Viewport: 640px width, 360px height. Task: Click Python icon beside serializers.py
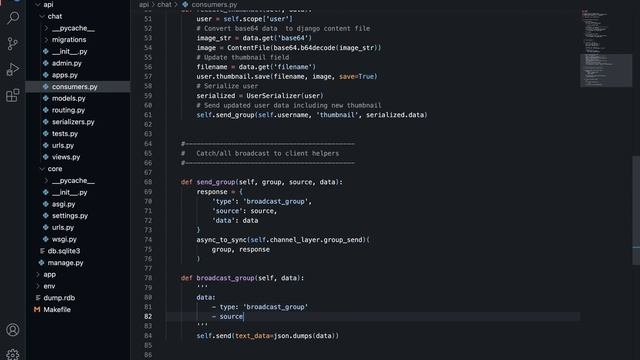(x=46, y=122)
